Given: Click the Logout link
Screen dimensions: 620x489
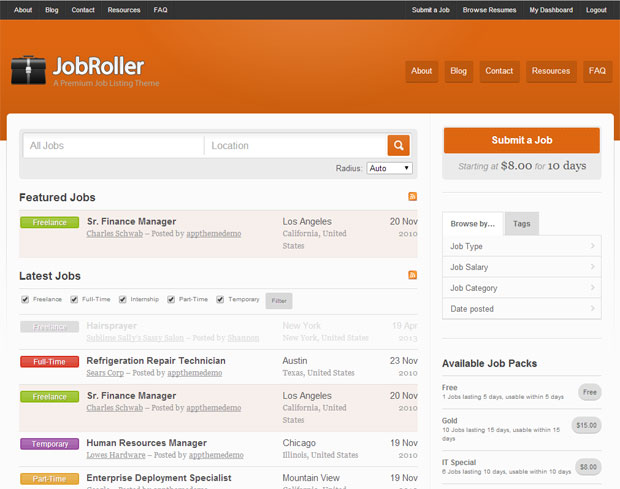Looking at the screenshot, I should [x=596, y=10].
